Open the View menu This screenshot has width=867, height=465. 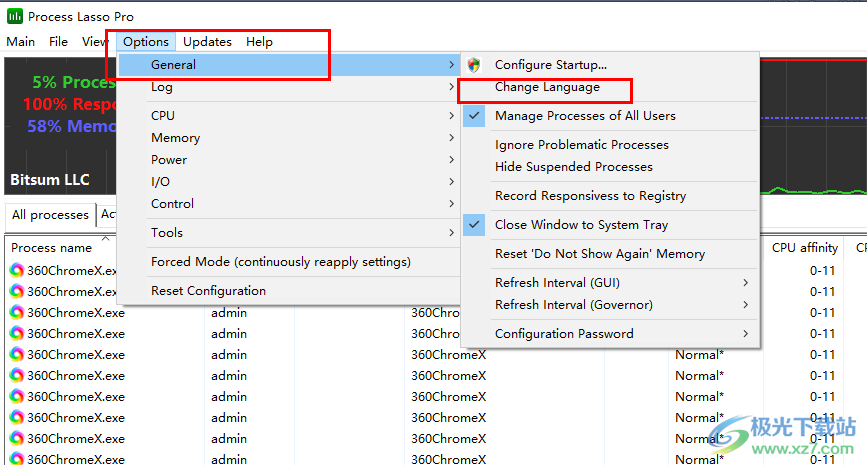click(x=94, y=42)
